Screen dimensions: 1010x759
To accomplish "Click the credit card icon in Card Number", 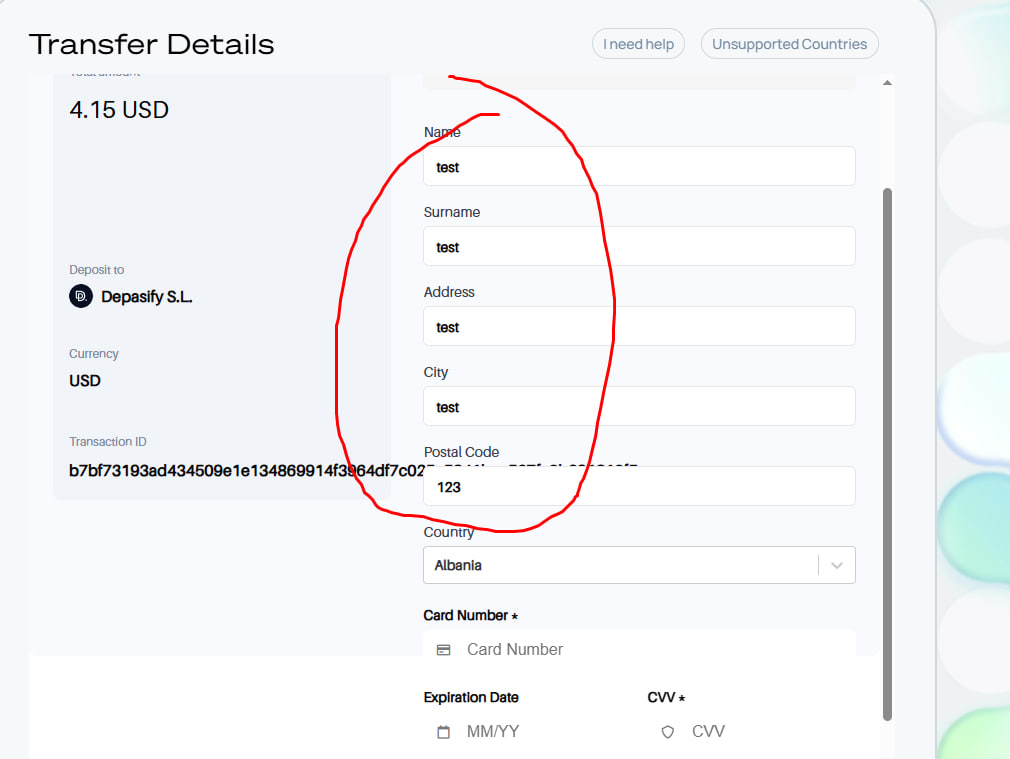I will tap(444, 650).
